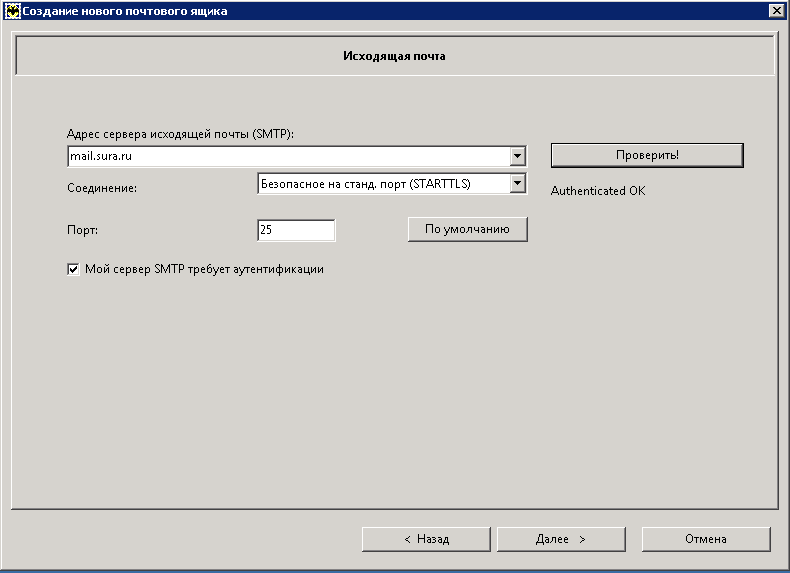Click the Соединение: label
The image size is (790, 573).
(101, 188)
